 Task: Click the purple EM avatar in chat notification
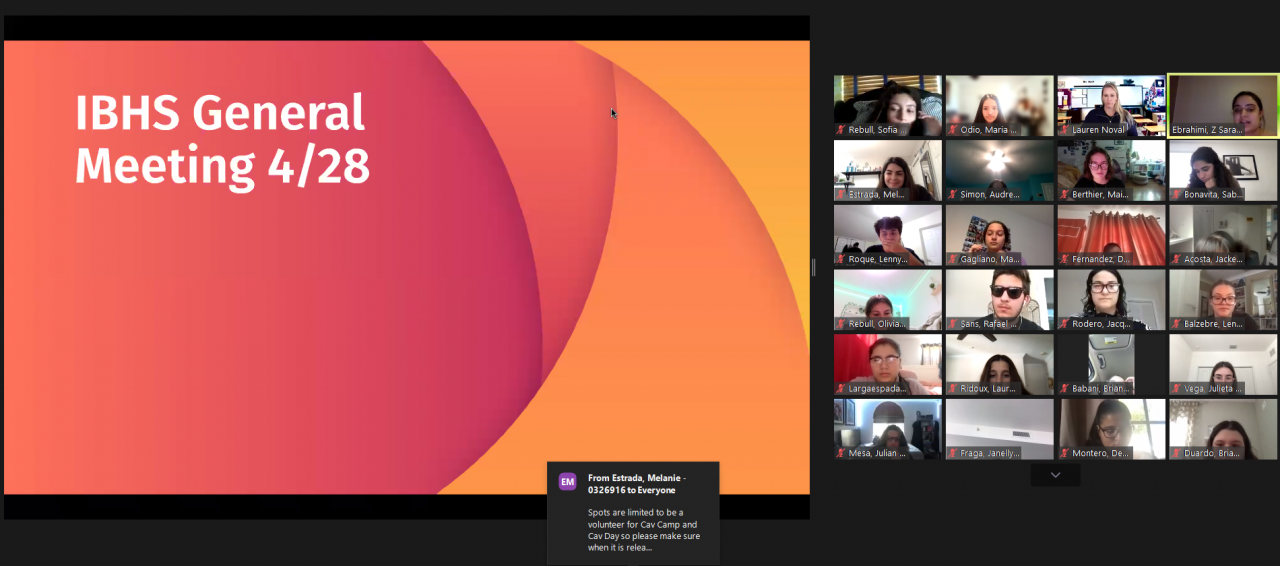coord(567,482)
